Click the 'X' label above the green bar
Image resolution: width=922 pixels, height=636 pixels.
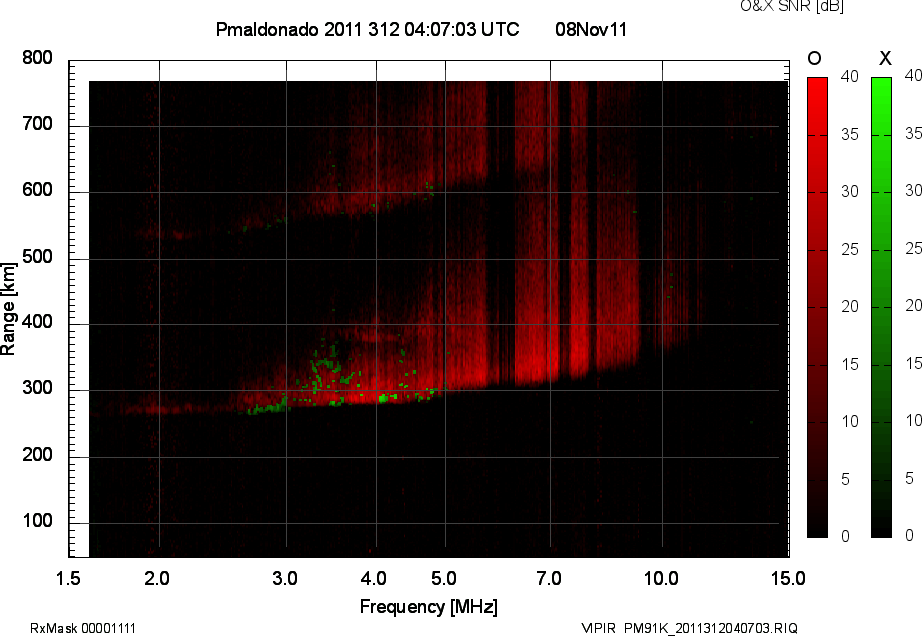pos(884,58)
